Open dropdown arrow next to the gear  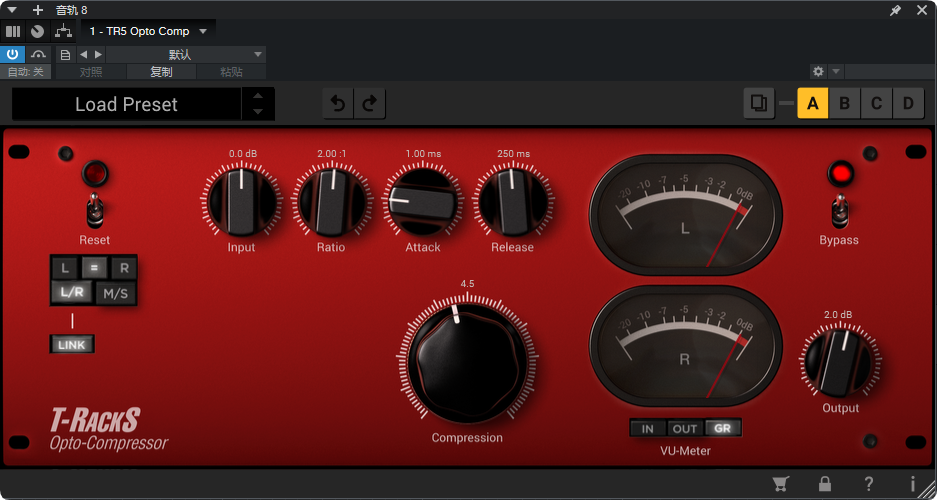[x=836, y=72]
